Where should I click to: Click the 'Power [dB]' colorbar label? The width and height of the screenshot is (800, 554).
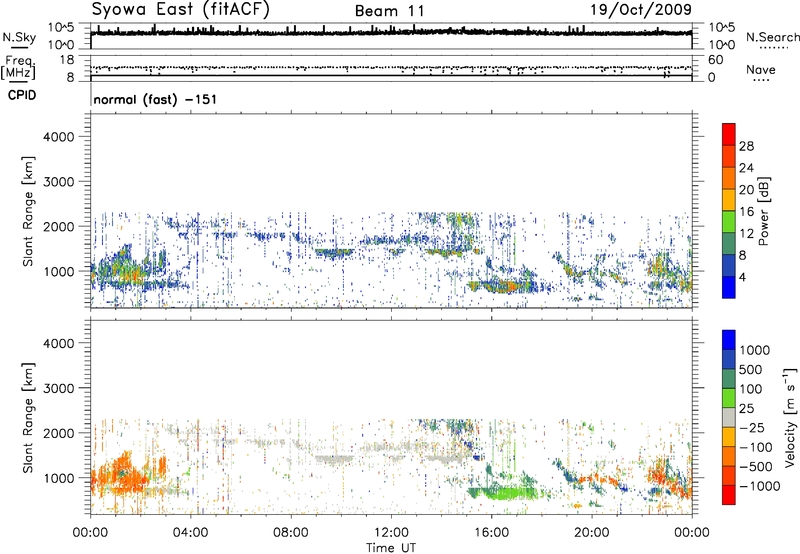pos(763,211)
